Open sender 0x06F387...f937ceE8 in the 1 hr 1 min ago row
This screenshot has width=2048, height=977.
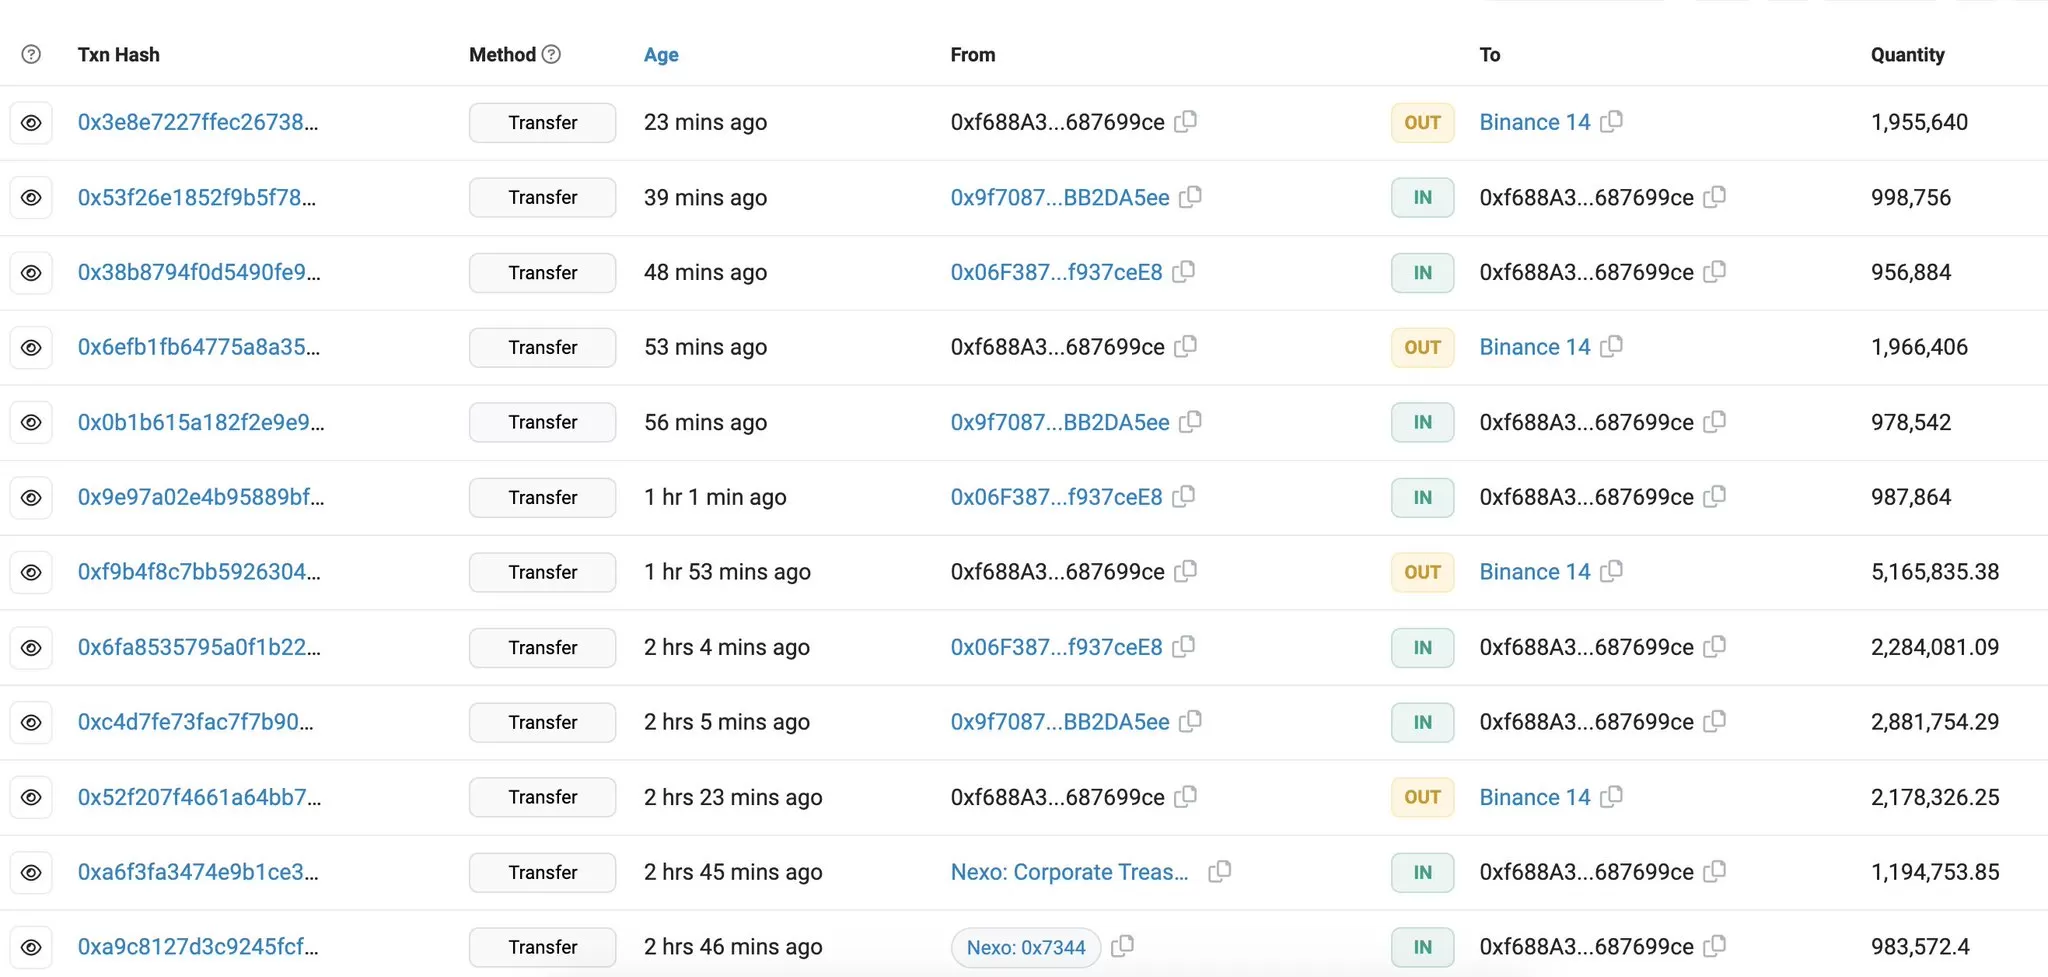(1056, 497)
